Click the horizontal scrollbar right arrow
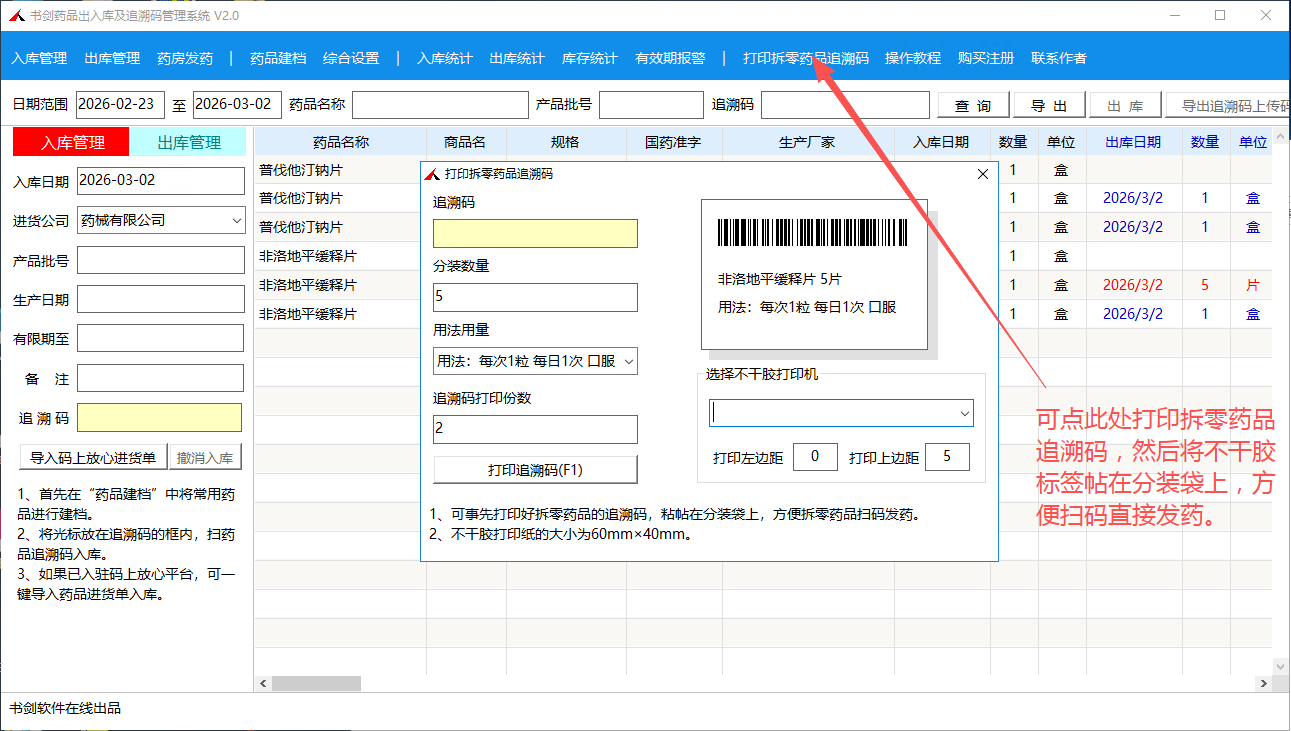1291x731 pixels. click(1263, 683)
